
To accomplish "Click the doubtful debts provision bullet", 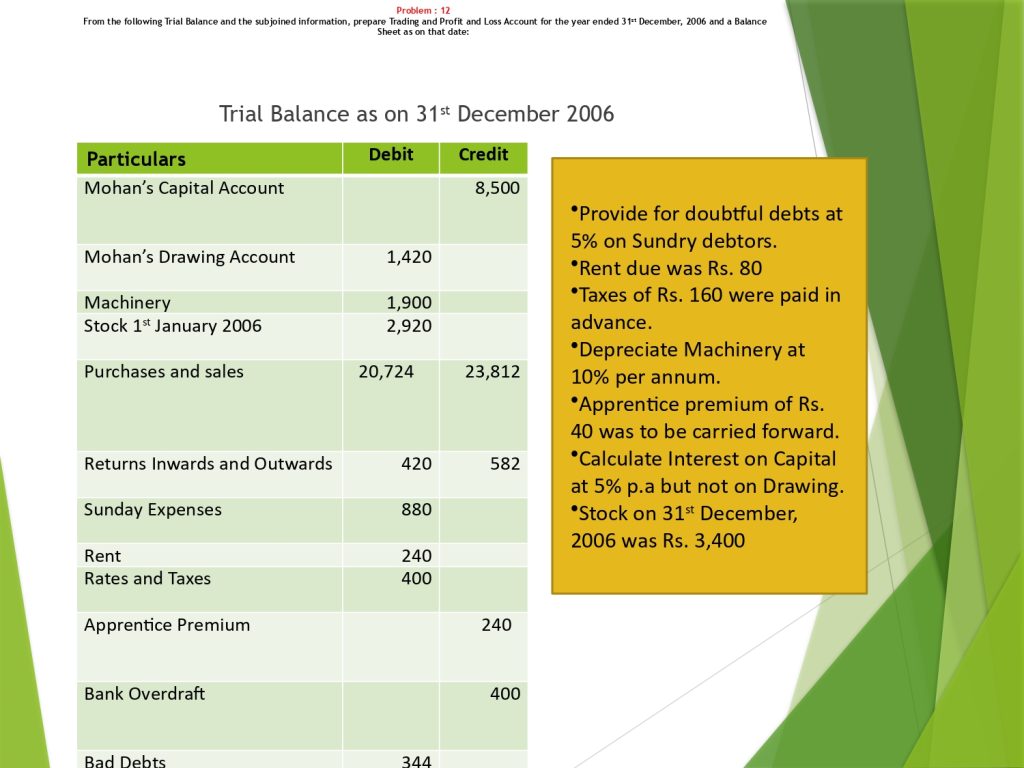I will (x=706, y=227).
